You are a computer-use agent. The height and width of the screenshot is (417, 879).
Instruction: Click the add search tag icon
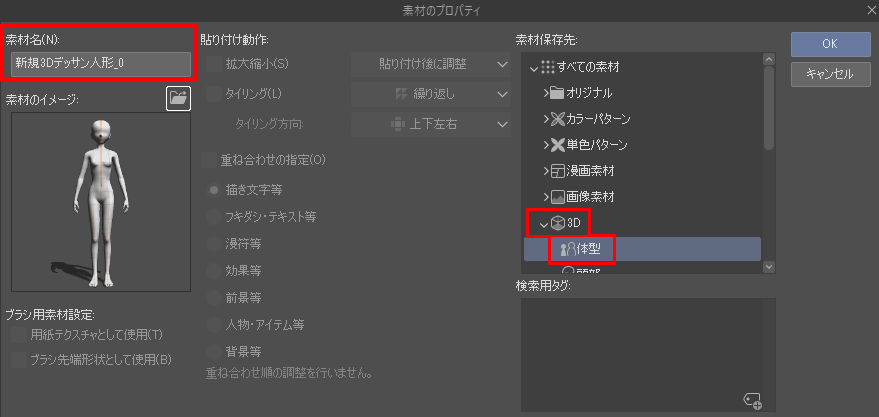point(752,400)
